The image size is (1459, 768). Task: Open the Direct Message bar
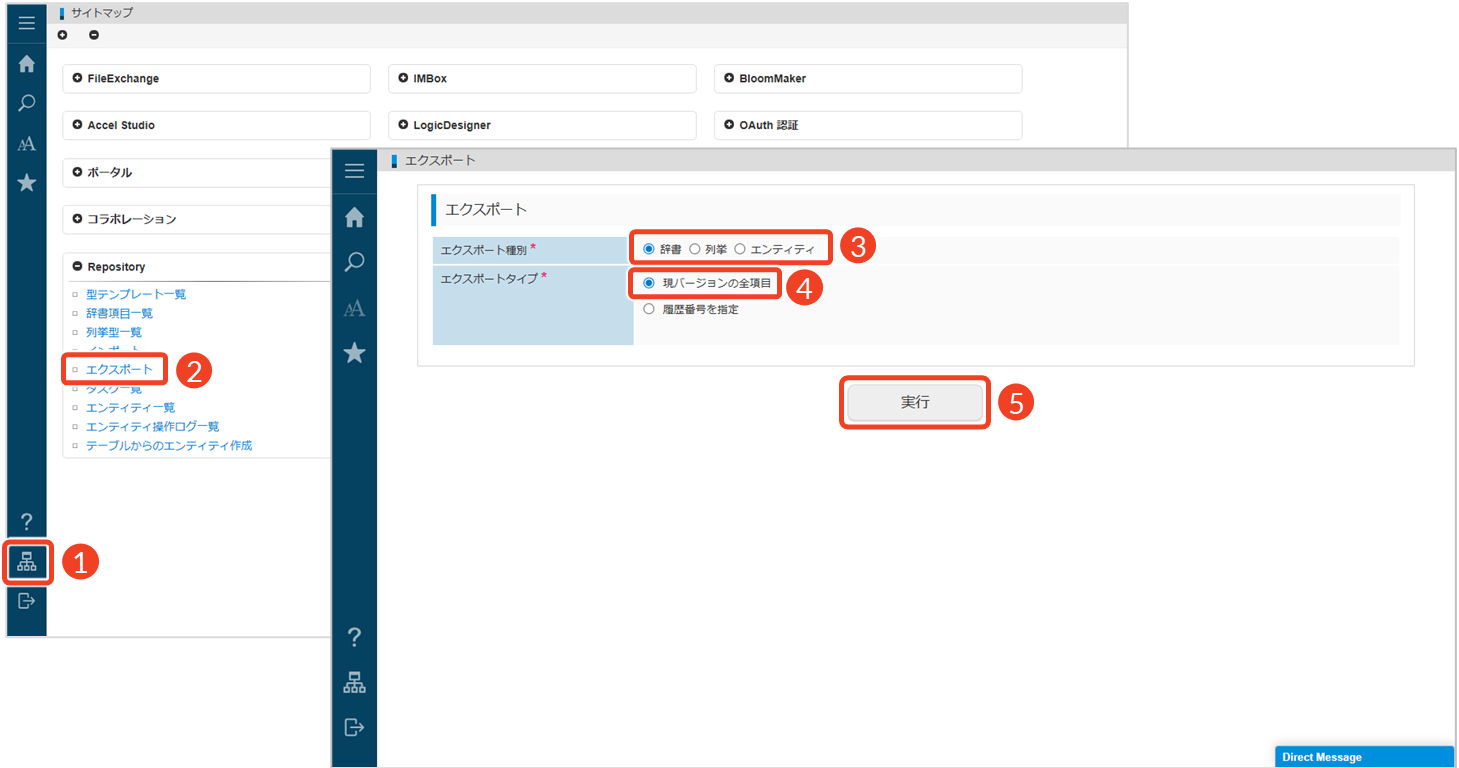1364,757
